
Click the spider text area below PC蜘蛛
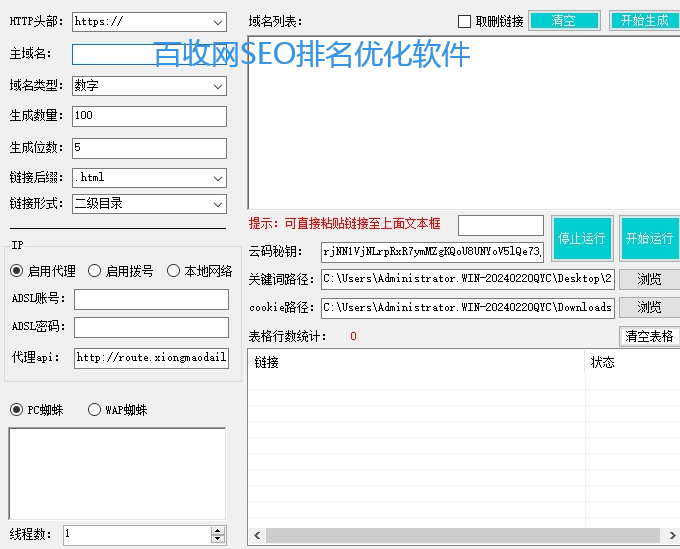click(117, 474)
